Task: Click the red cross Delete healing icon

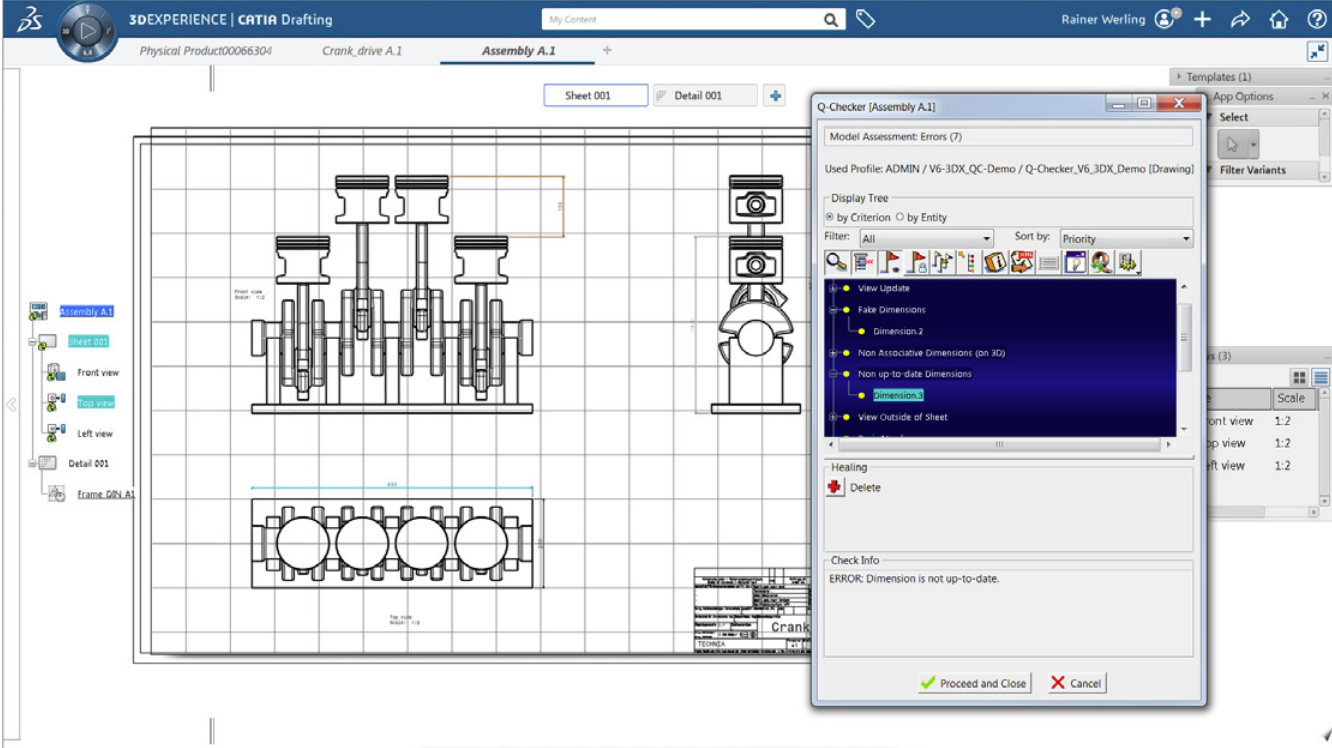Action: click(835, 487)
